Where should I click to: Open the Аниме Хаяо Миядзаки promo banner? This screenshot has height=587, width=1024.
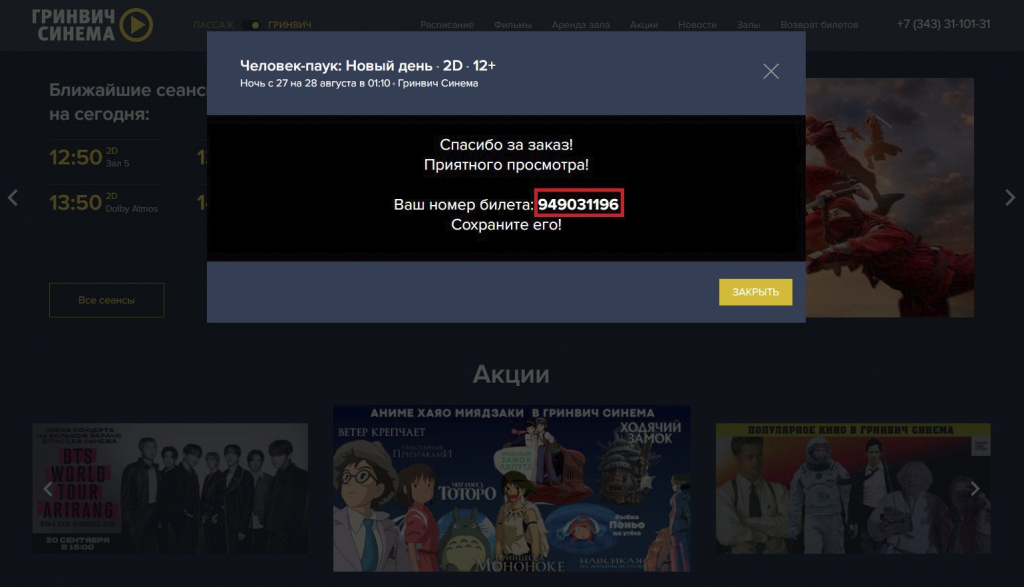pyautogui.click(x=511, y=488)
